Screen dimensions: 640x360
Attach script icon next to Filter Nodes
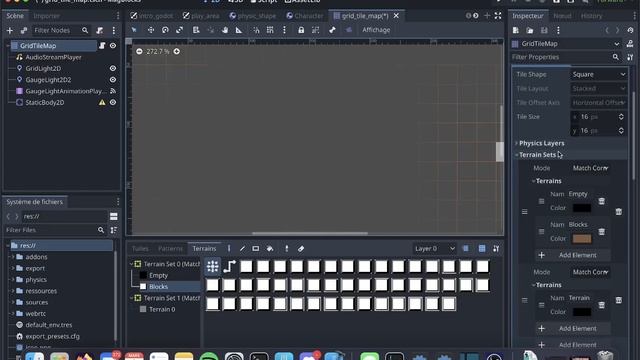pos(100,30)
